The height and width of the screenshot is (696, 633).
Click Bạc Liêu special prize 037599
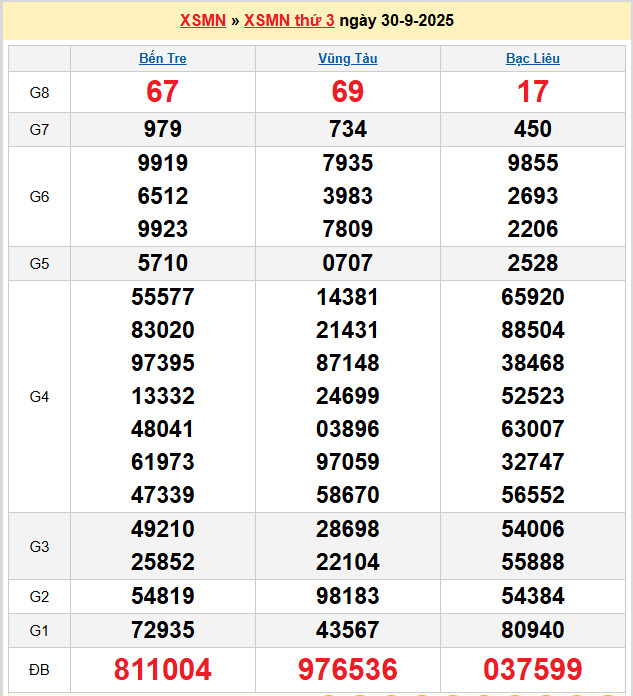click(532, 669)
